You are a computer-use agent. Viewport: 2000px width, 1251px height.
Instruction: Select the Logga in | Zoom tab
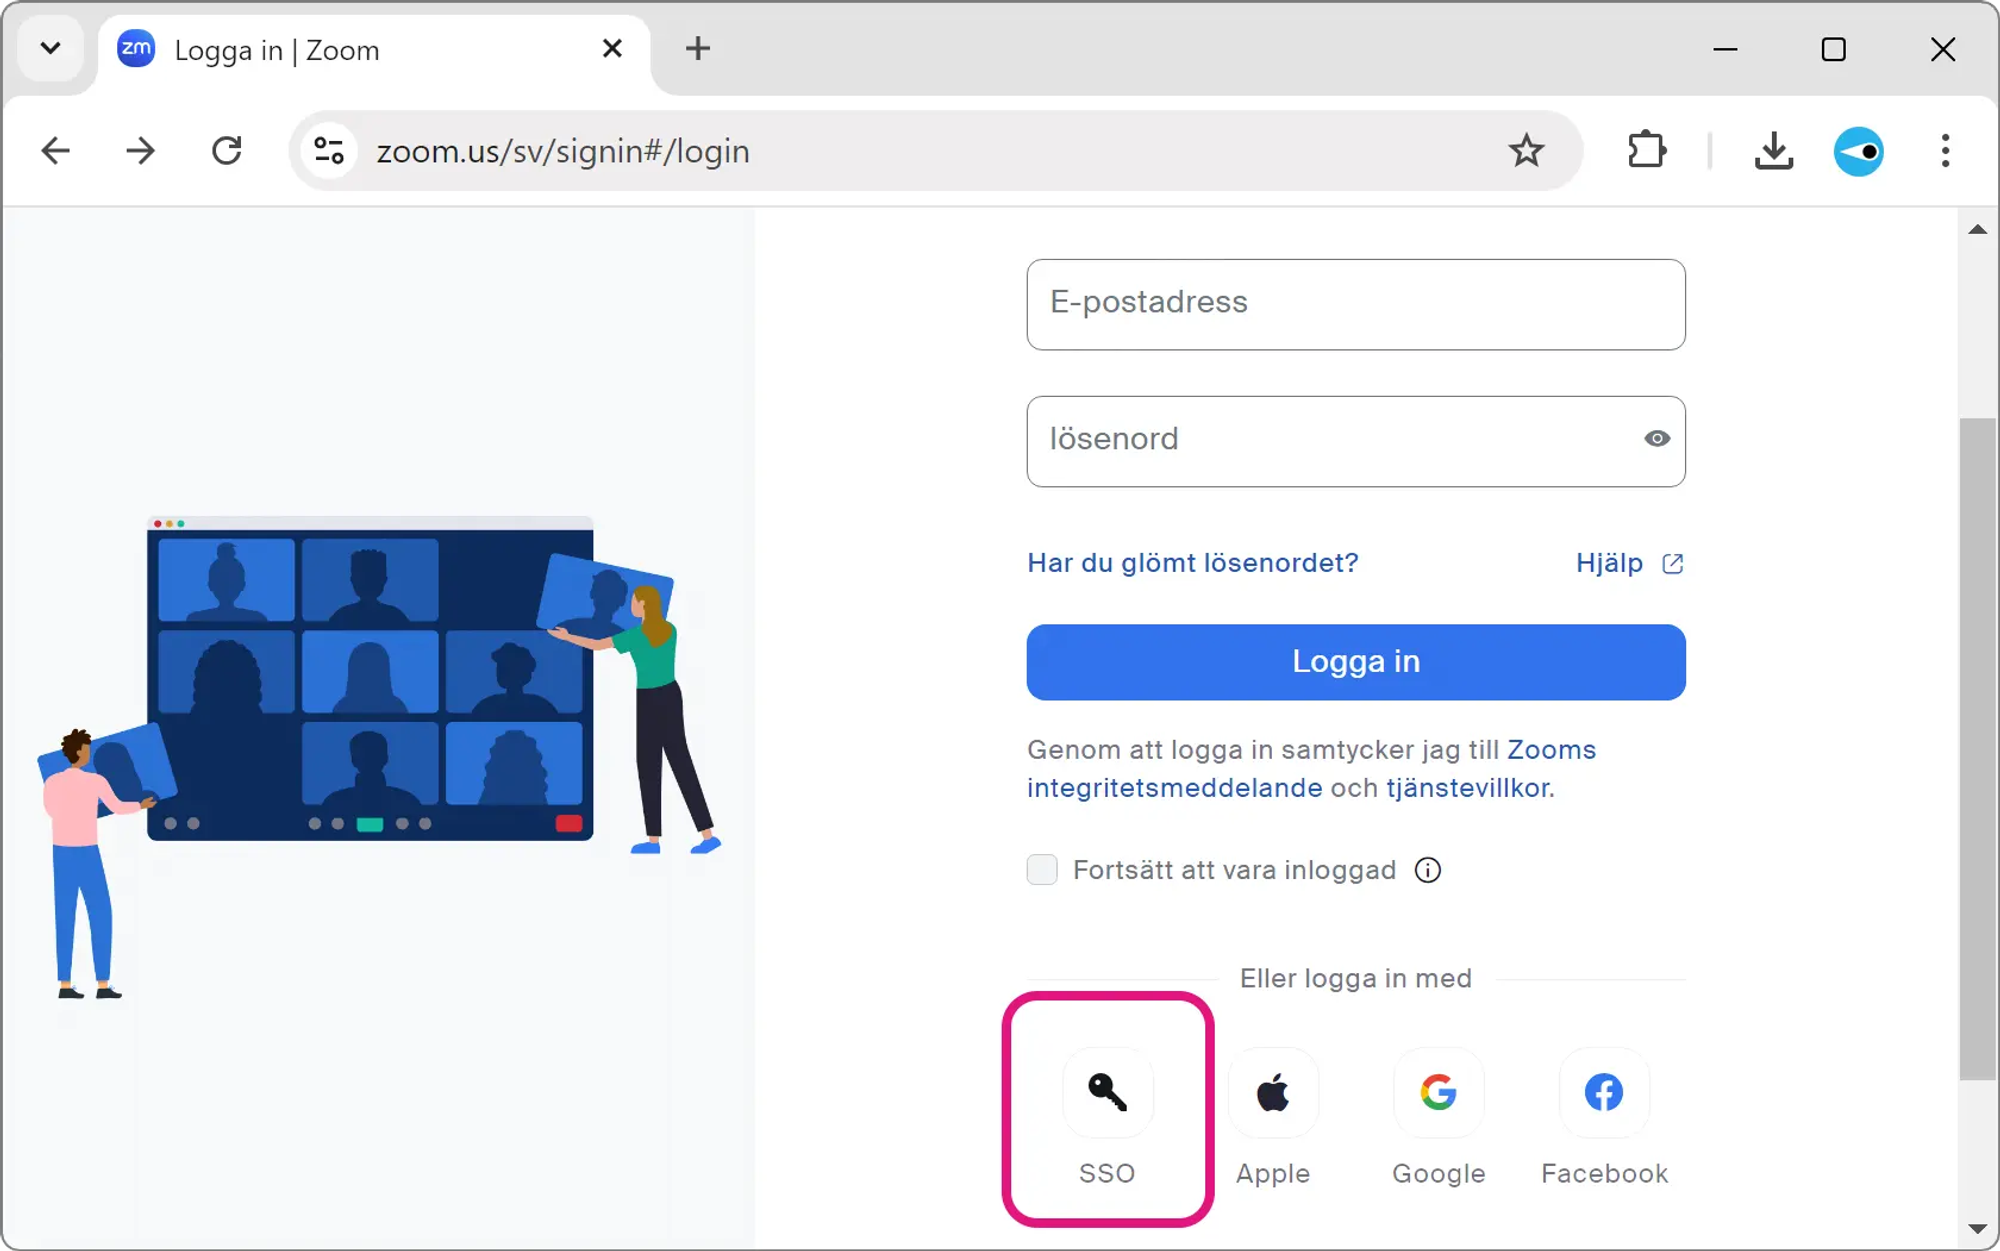[x=374, y=50]
